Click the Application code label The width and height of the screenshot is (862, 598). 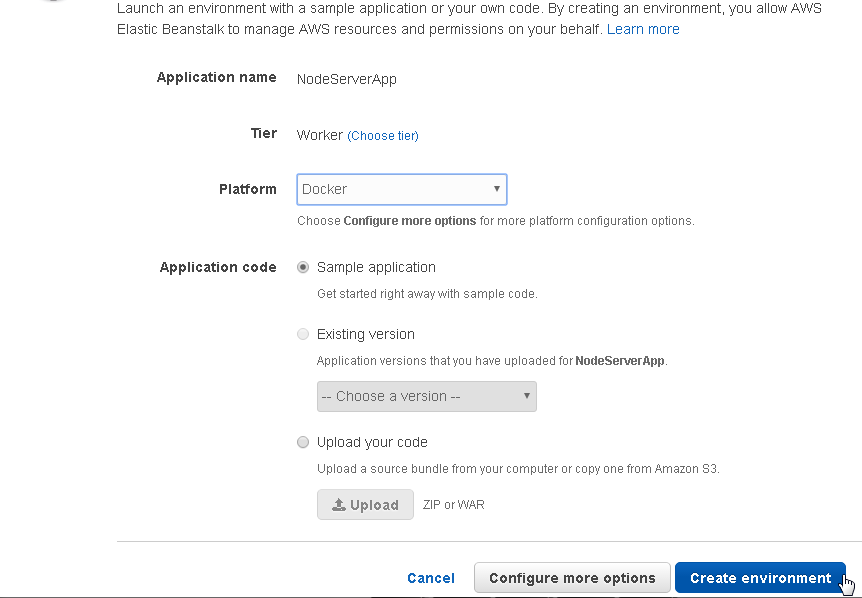[218, 267]
